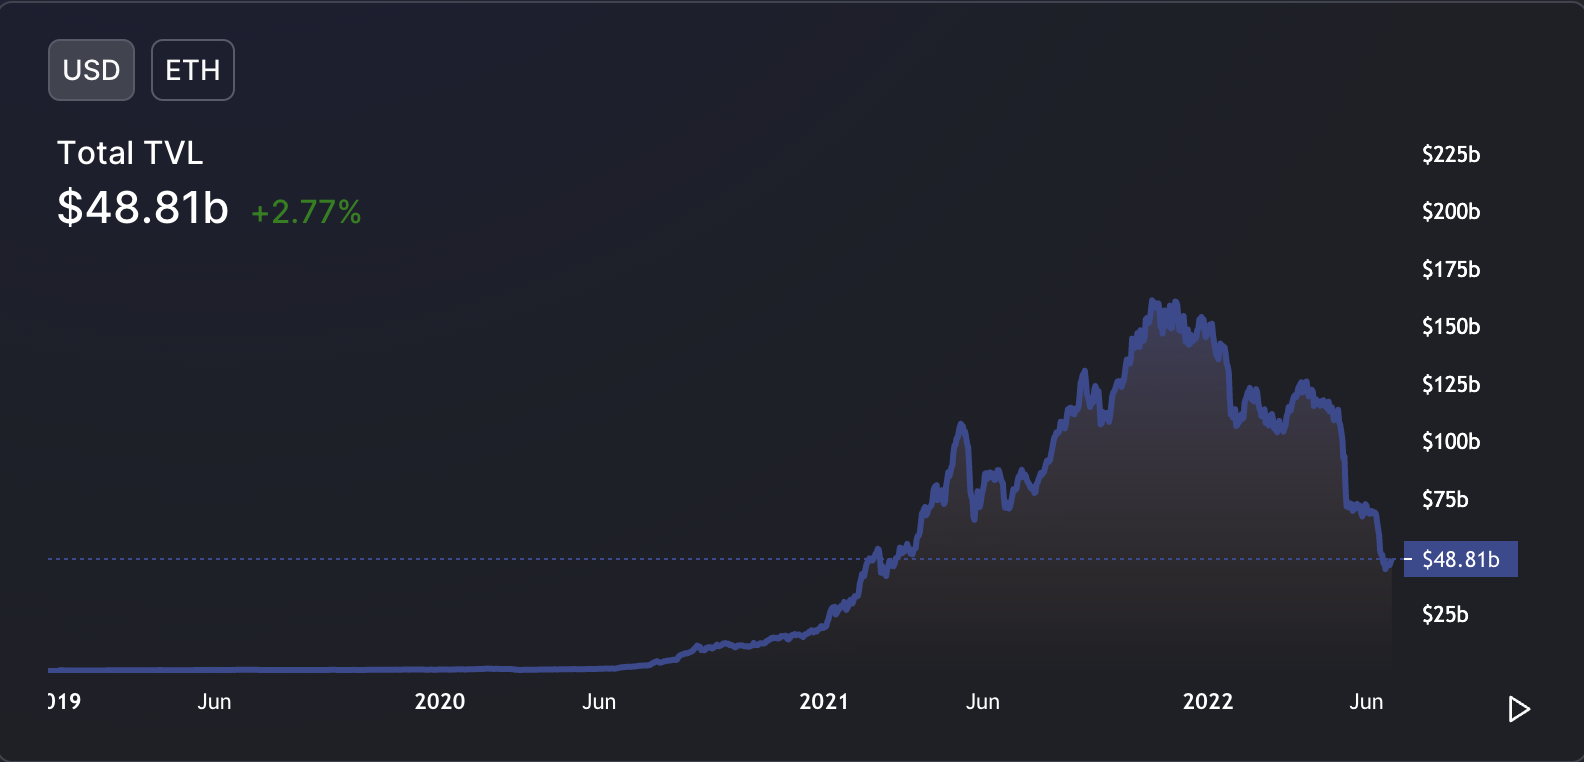Screen dimensions: 1584x762
Task: Click the $200b y-axis label
Action: [x=1451, y=211]
